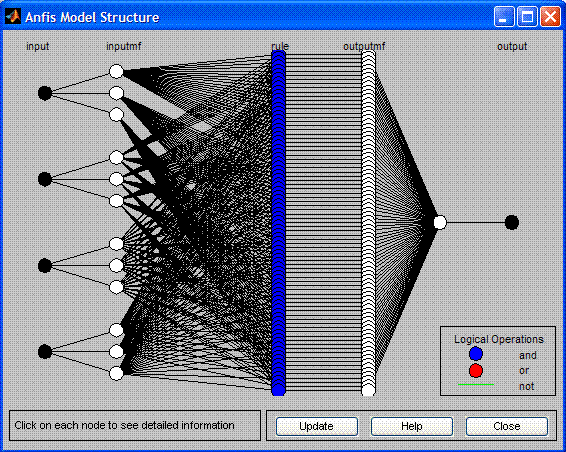The width and height of the screenshot is (566, 452).
Task: Maximize the Anfis Model Structure window
Action: [x=527, y=17]
